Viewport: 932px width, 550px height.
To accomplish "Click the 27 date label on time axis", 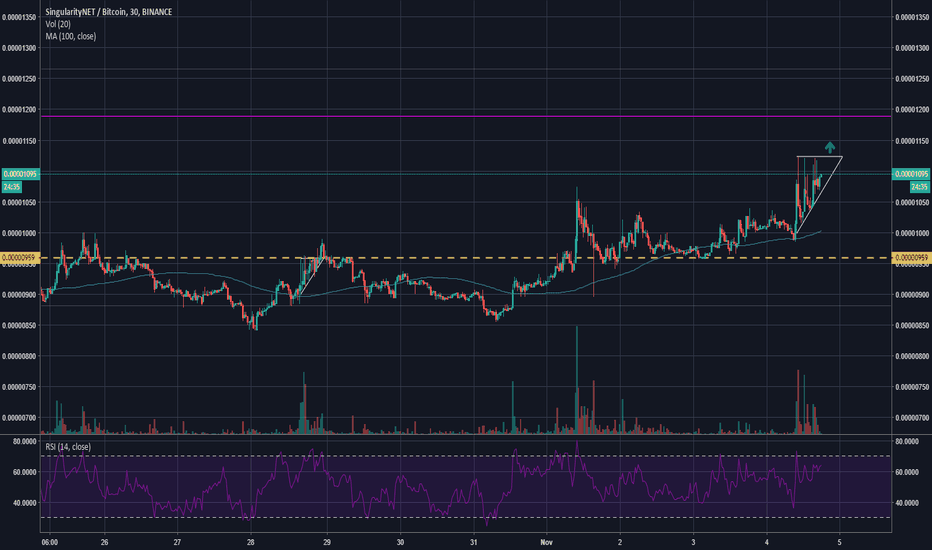I will click(177, 542).
